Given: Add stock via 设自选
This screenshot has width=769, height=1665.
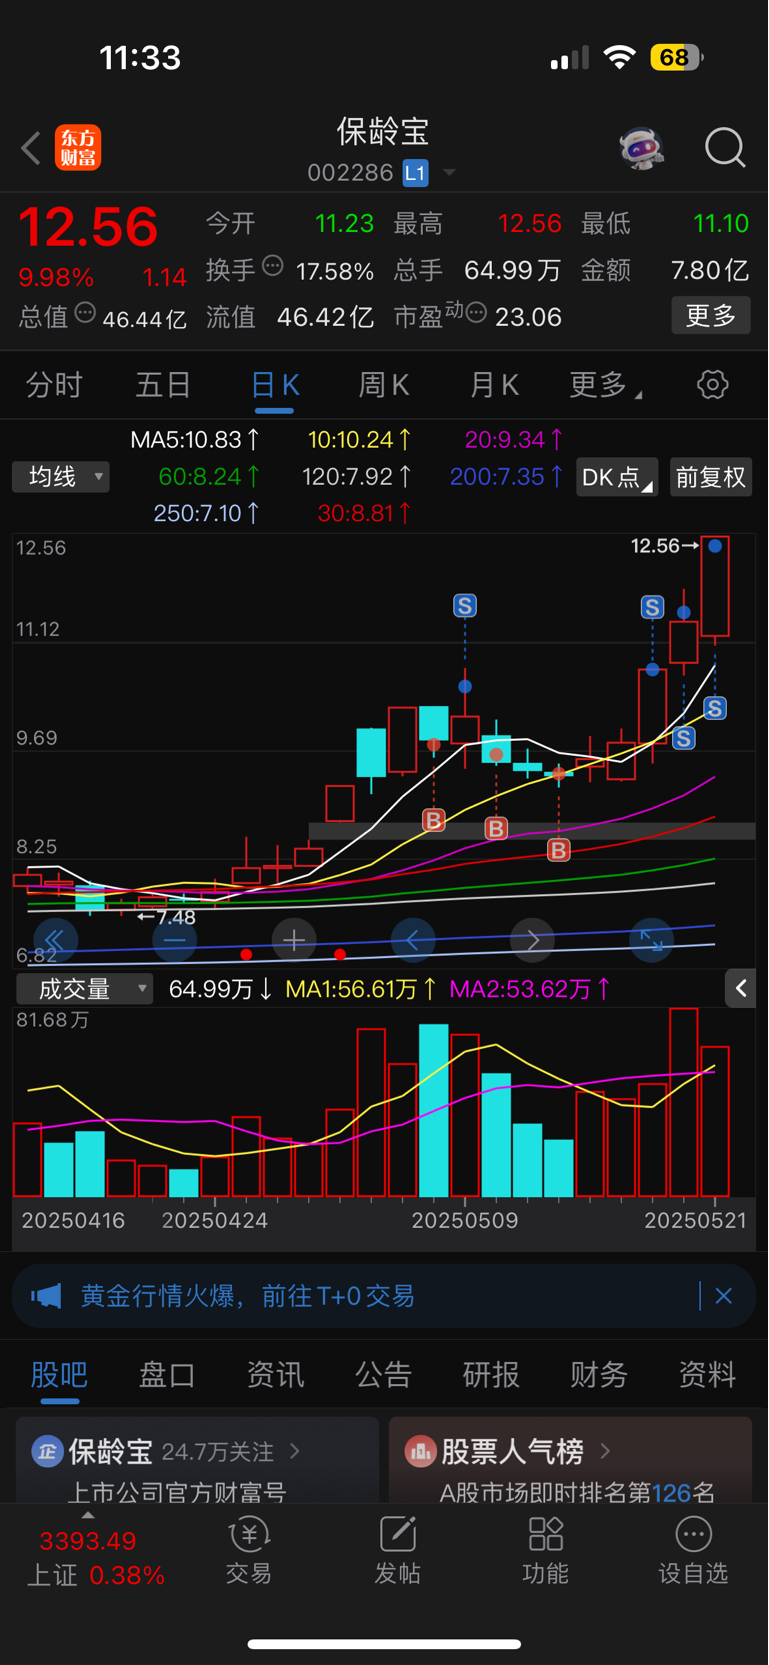Looking at the screenshot, I should [693, 1551].
